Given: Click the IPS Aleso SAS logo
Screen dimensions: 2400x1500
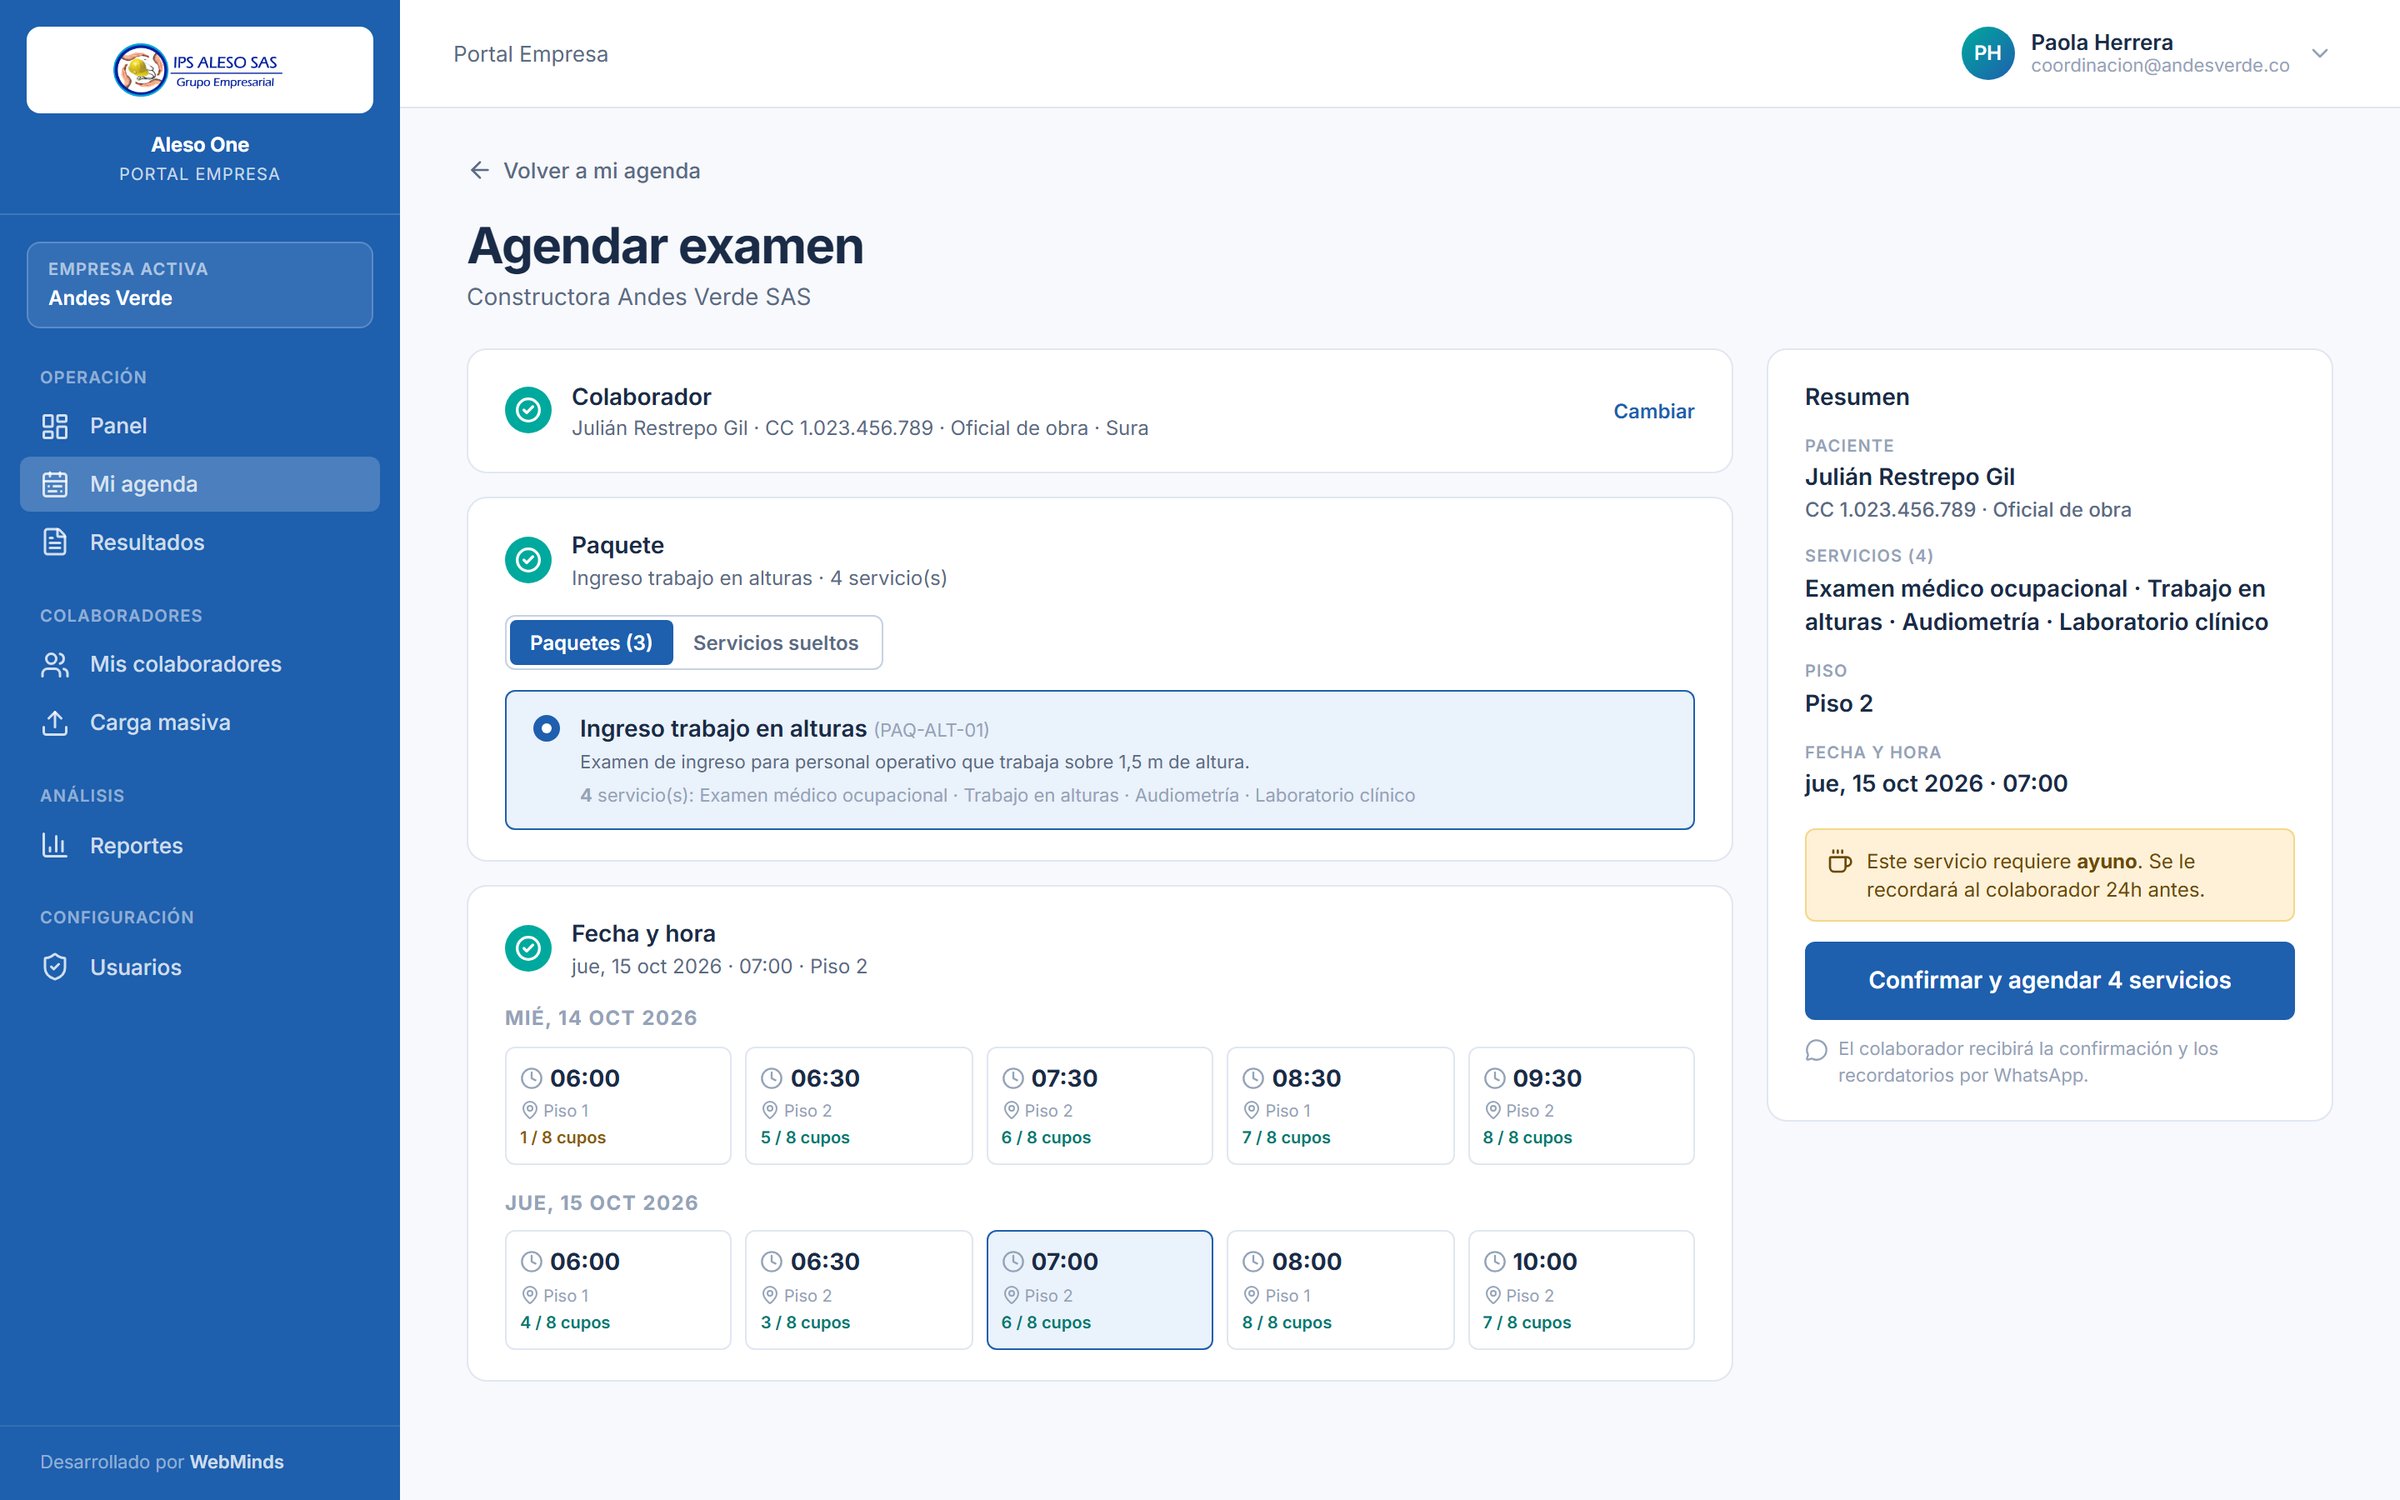Looking at the screenshot, I should (199, 70).
